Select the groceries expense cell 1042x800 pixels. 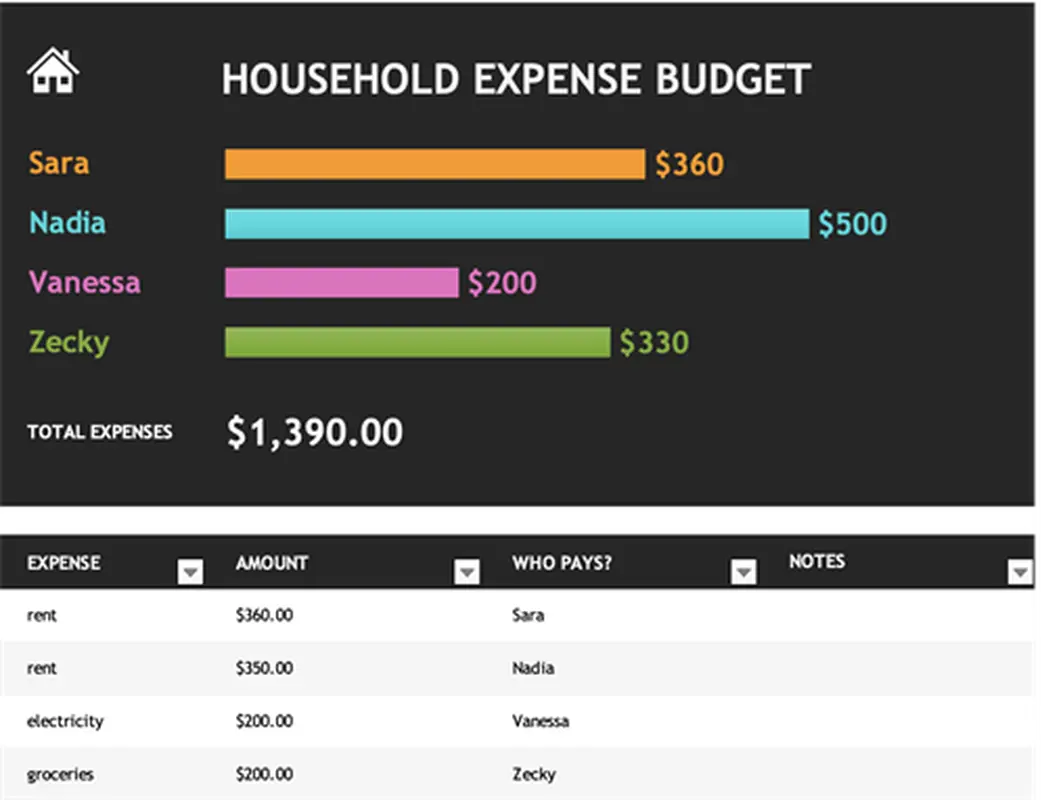pyautogui.click(x=61, y=774)
